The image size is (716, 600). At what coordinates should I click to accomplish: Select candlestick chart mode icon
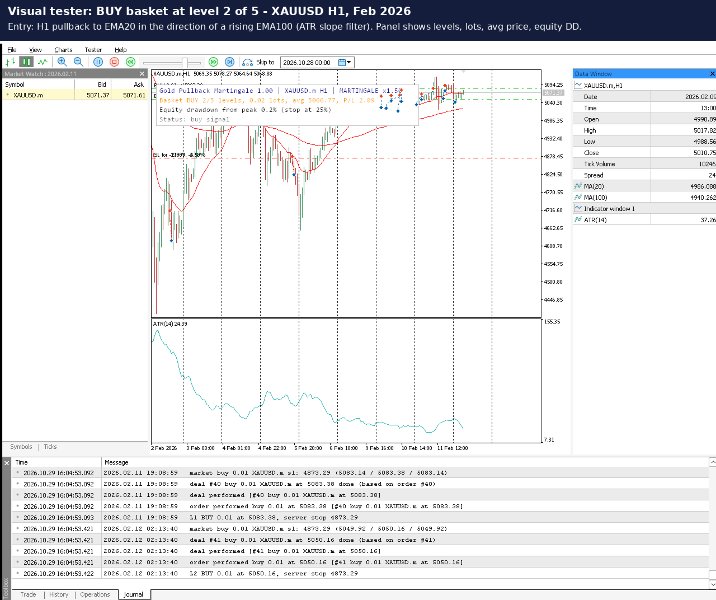tap(26, 62)
